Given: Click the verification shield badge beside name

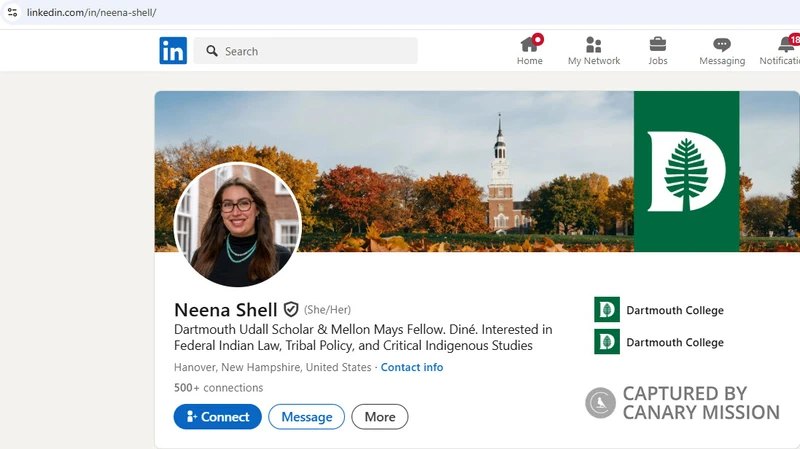Looking at the screenshot, I should 291,309.
